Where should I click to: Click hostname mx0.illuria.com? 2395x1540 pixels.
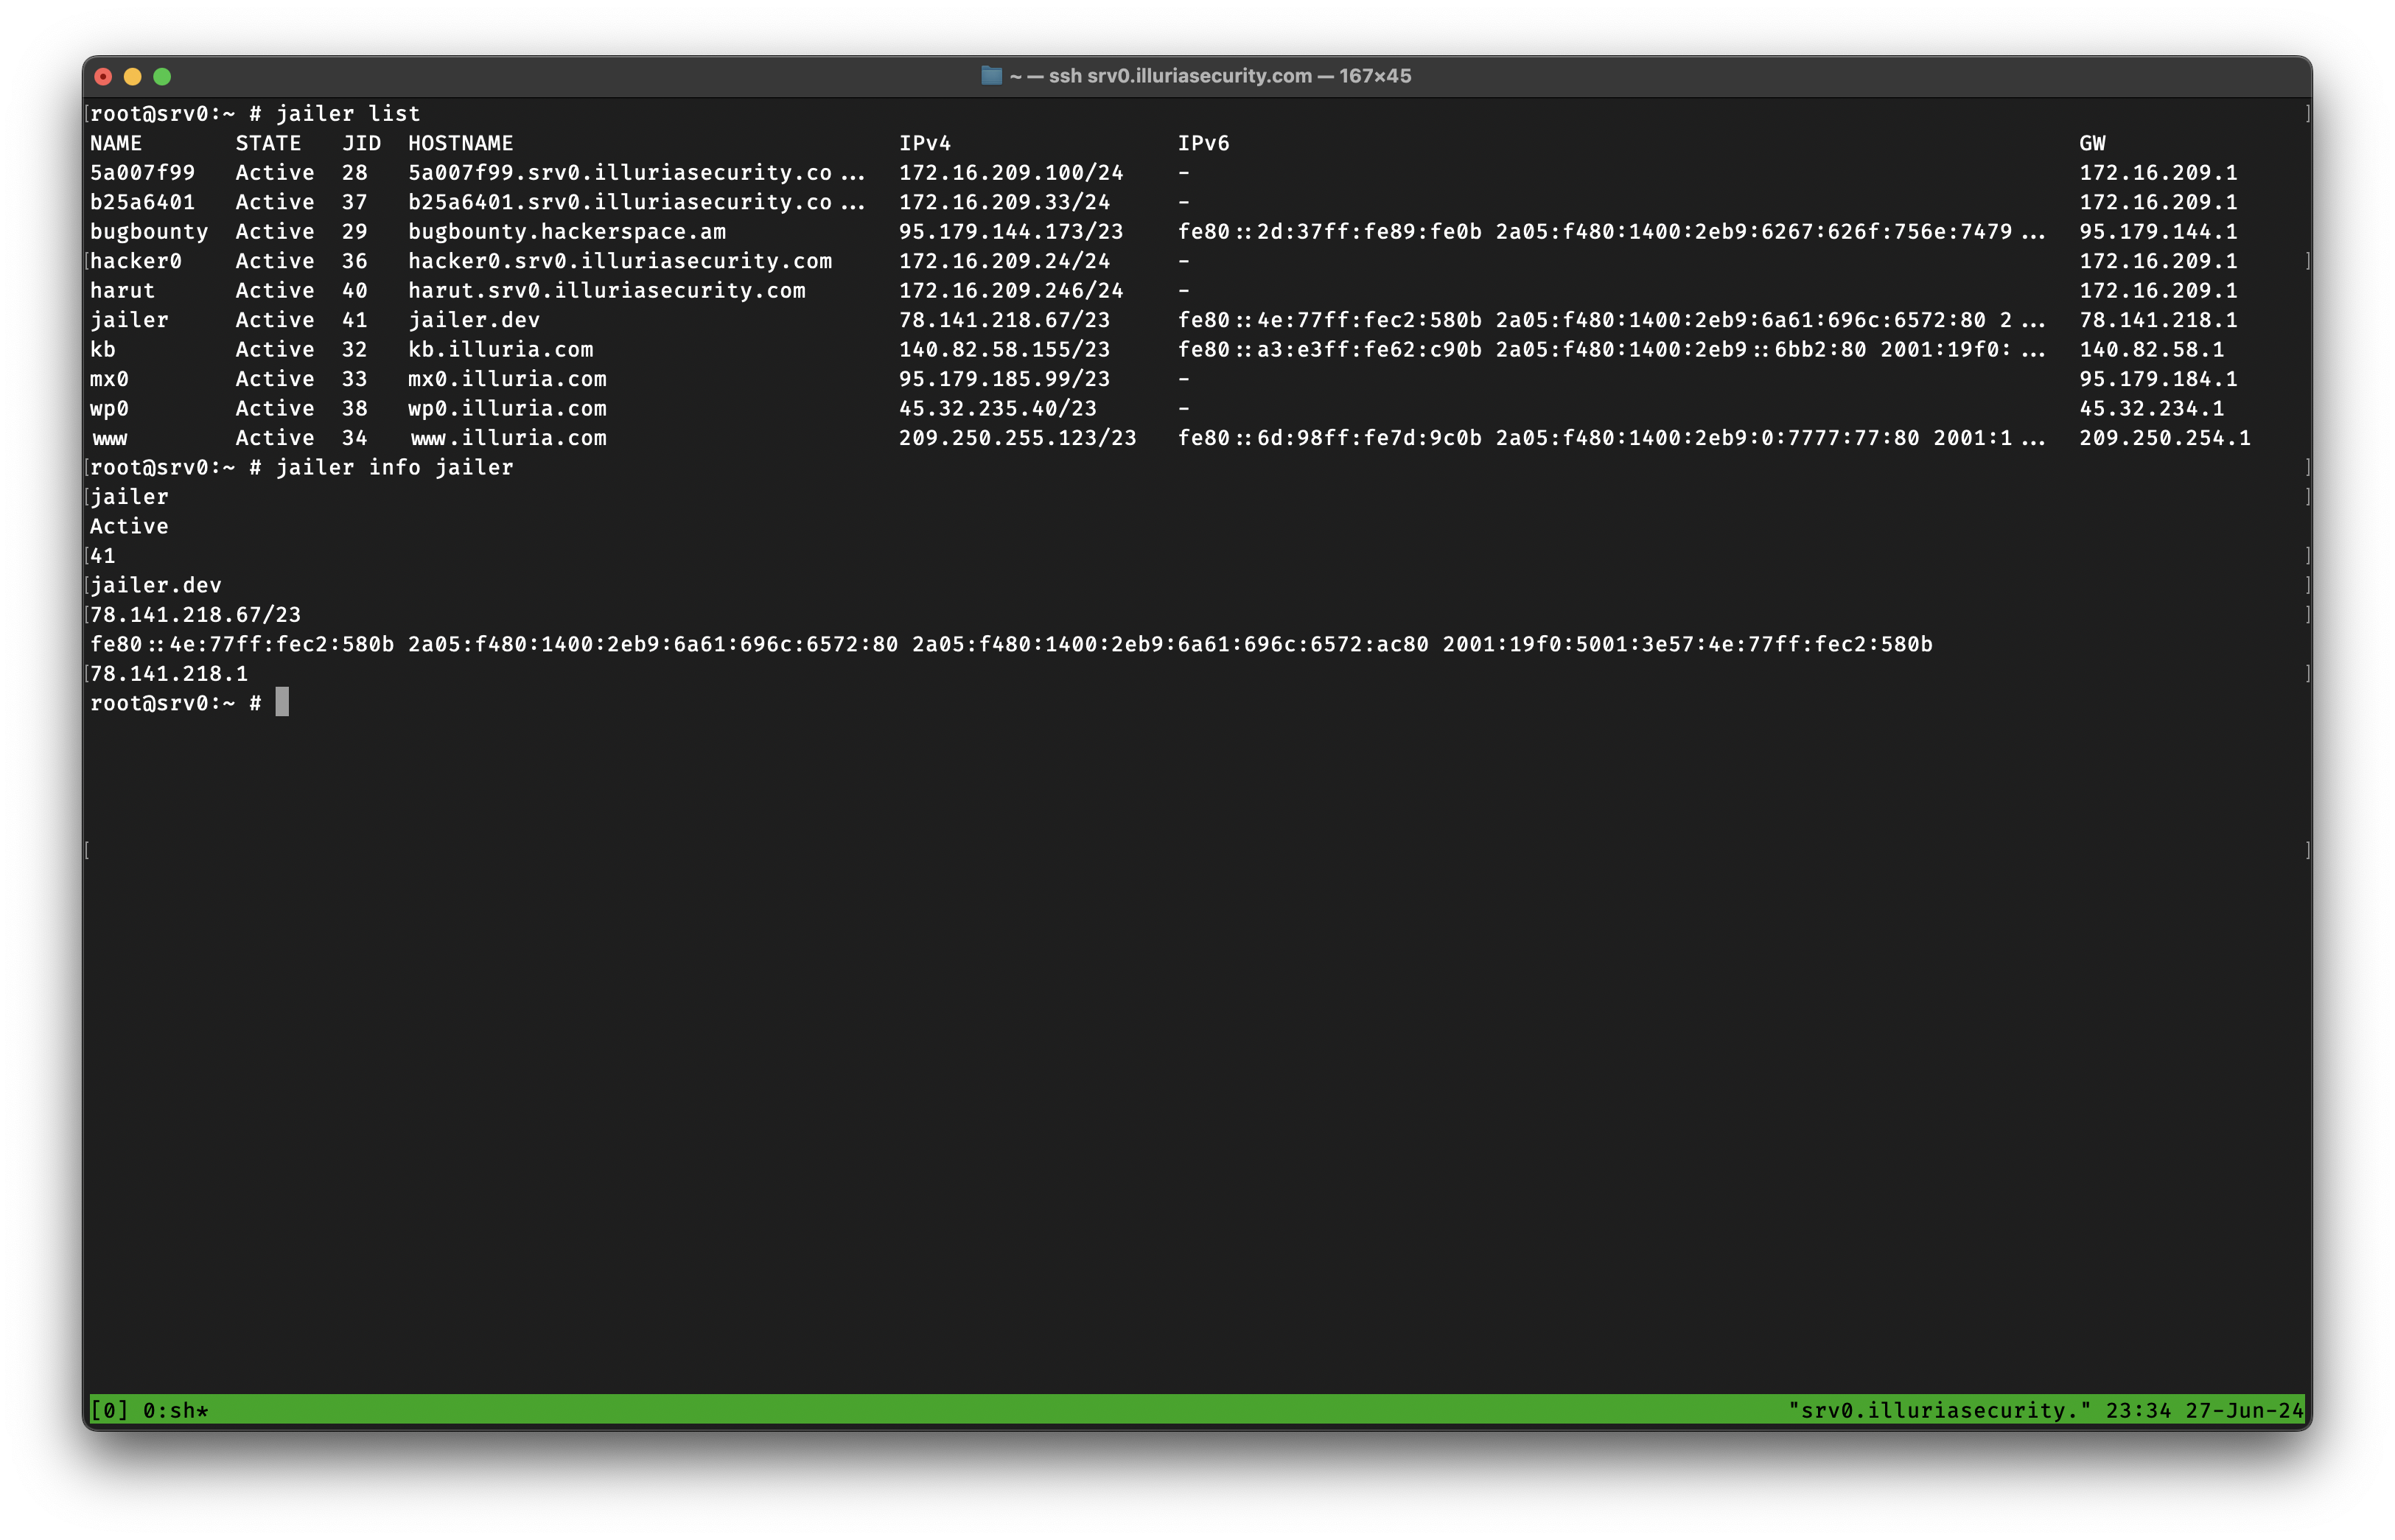(x=507, y=379)
